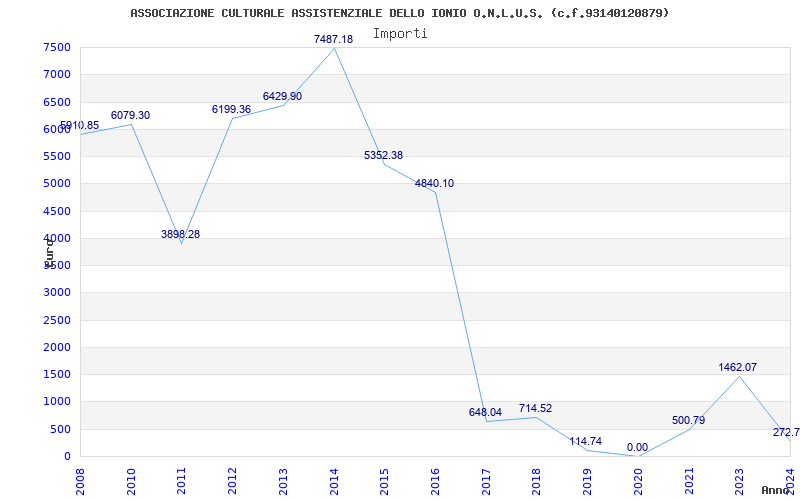
Task: Click the 1500 y-axis tick label
Action: pyautogui.click(x=57, y=374)
